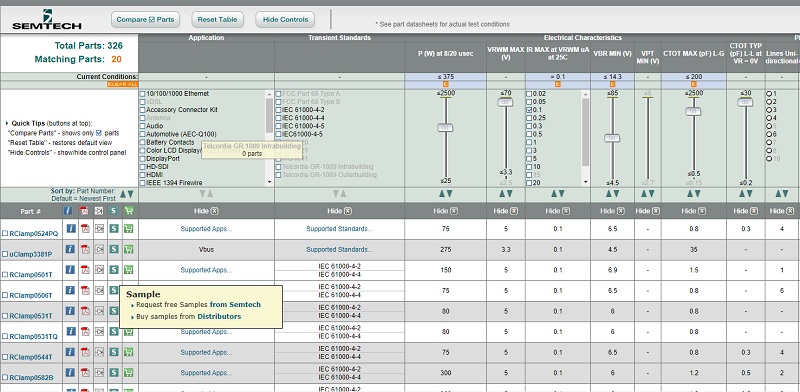Open info icon for RClamp0524PQ
Viewport: 800px width, 392px height.
click(x=70, y=228)
